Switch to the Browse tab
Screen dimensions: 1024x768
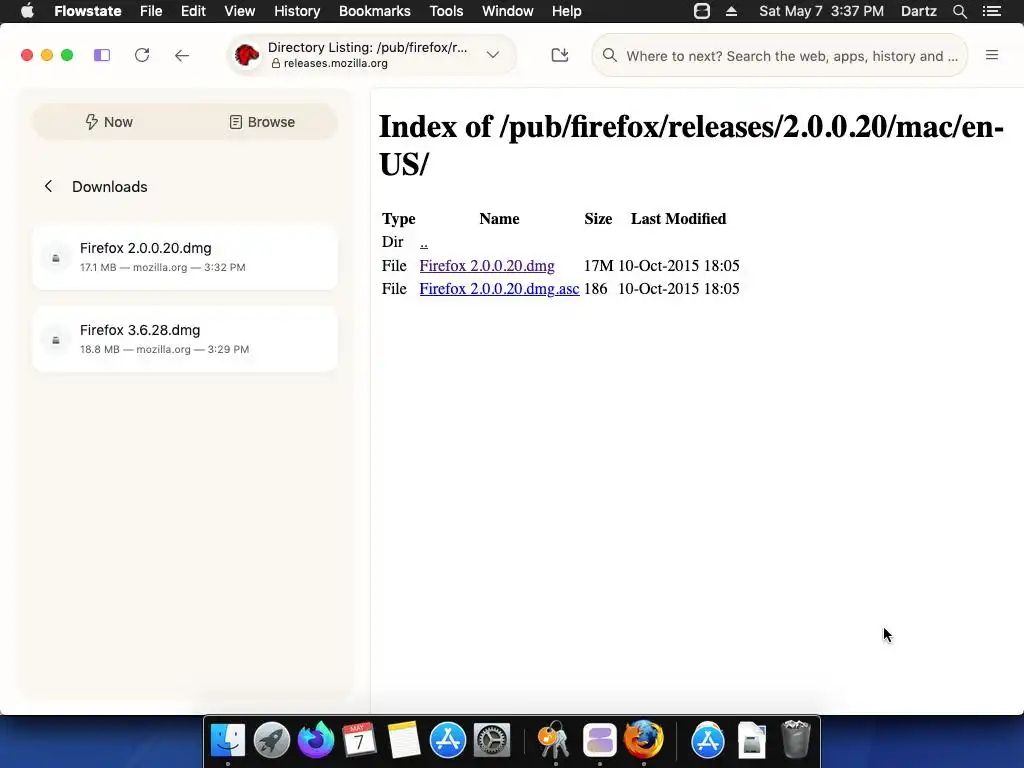(x=262, y=122)
